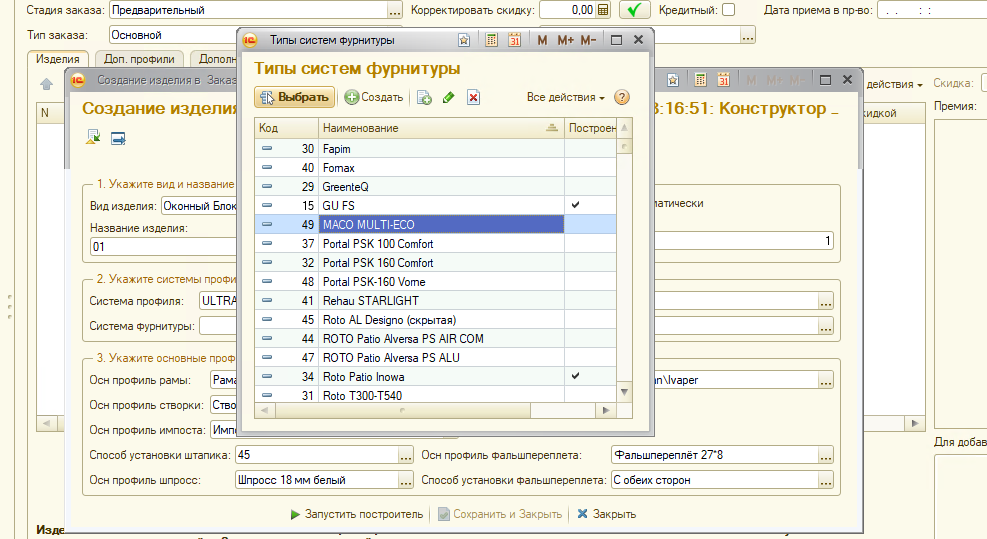987x539 pixels.
Task: Click Сохранить и Закрыть
Action: pos(500,514)
